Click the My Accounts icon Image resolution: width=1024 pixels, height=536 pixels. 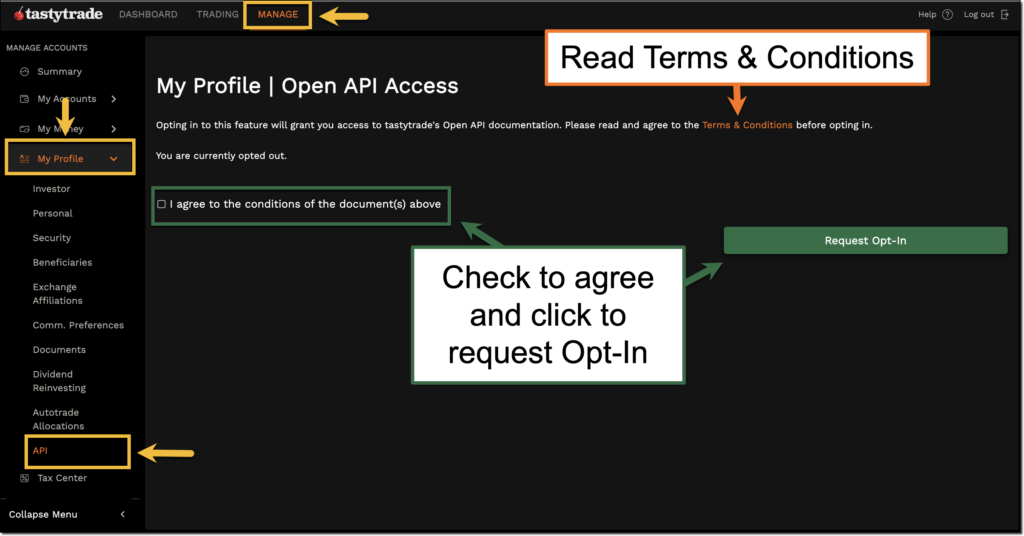pyautogui.click(x=24, y=99)
